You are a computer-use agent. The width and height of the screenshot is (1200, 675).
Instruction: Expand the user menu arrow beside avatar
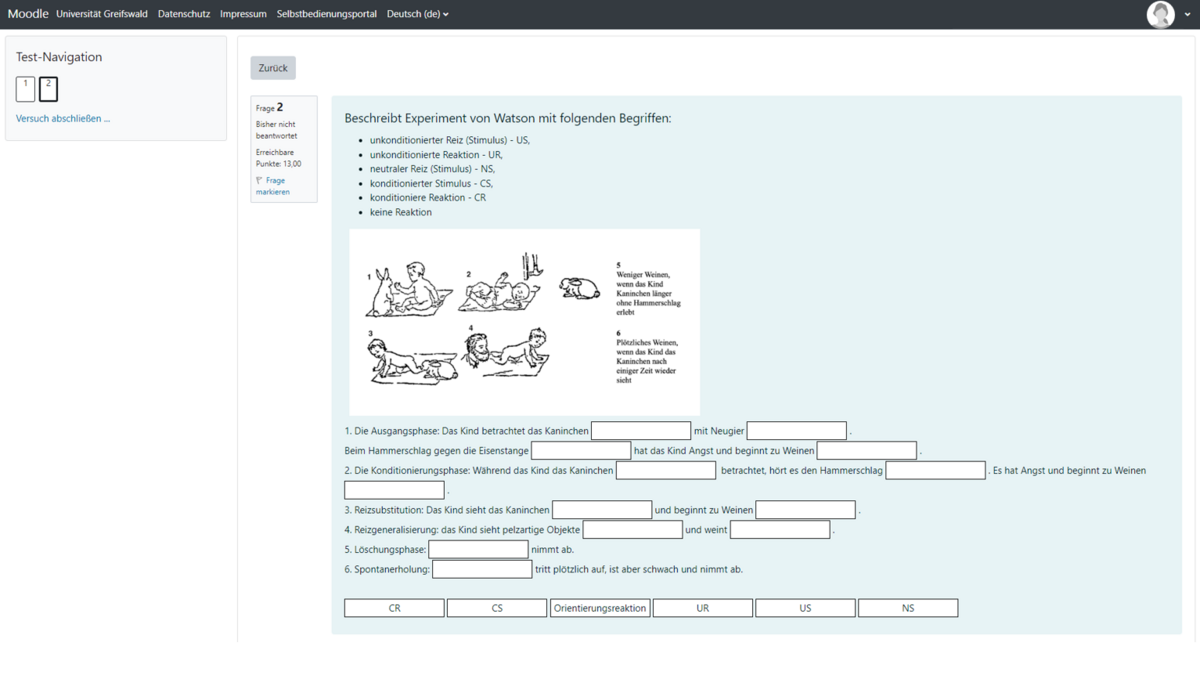[1187, 15]
